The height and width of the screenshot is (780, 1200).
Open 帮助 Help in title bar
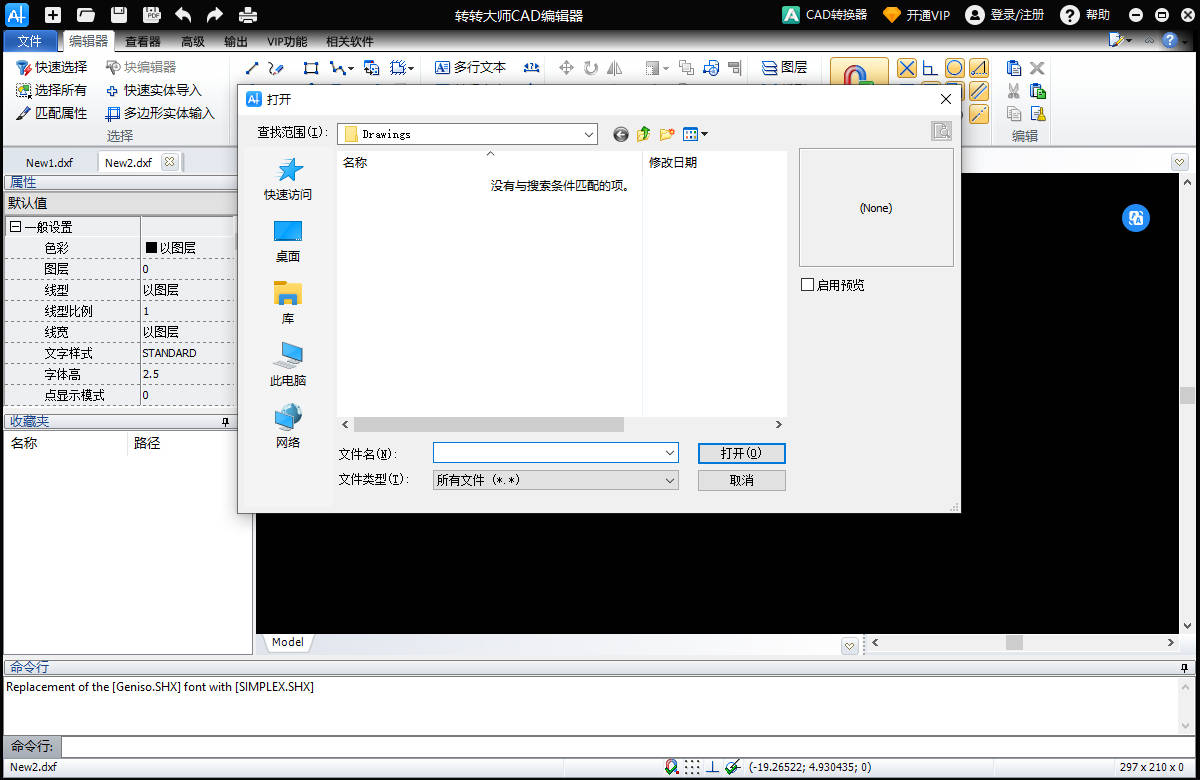[x=1085, y=15]
